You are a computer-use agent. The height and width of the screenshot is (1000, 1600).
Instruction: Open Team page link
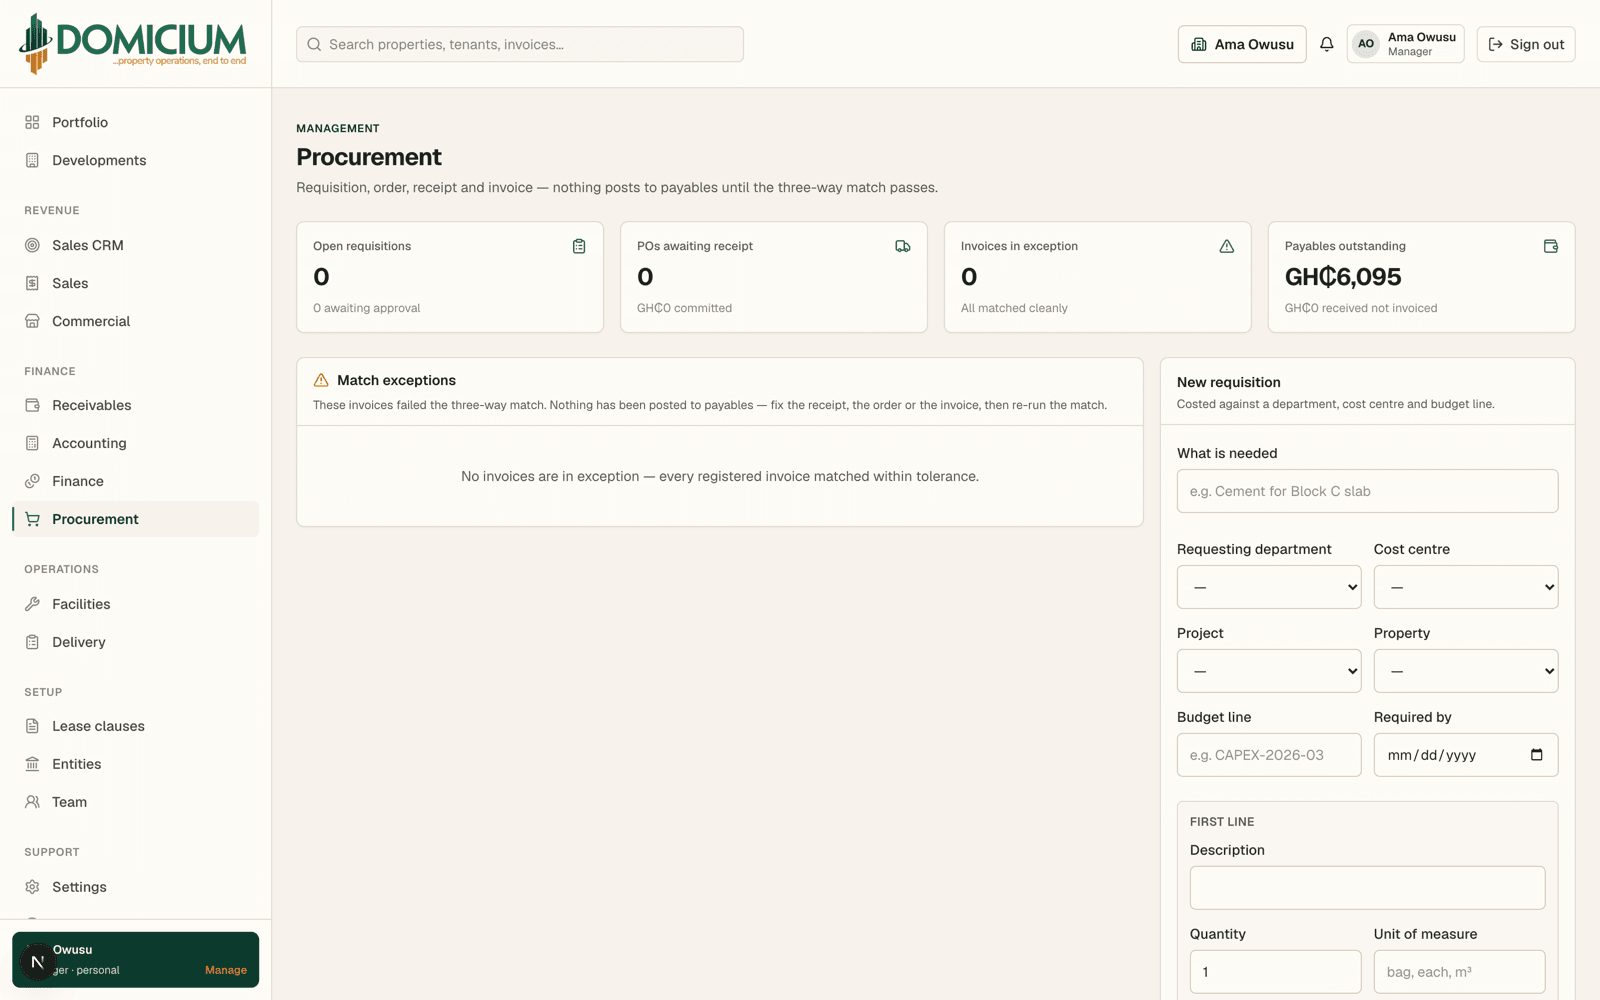135,802
